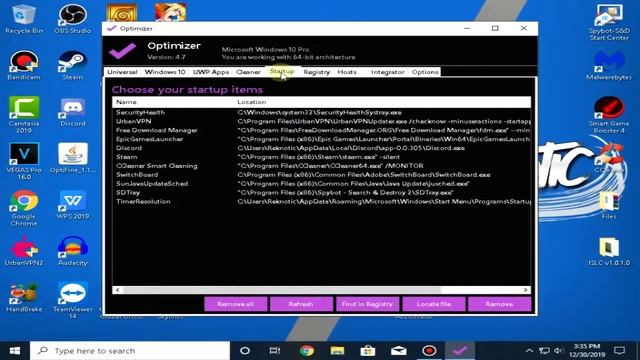The height and width of the screenshot is (360, 640).
Task: Open notification center icon
Action: 620,351
